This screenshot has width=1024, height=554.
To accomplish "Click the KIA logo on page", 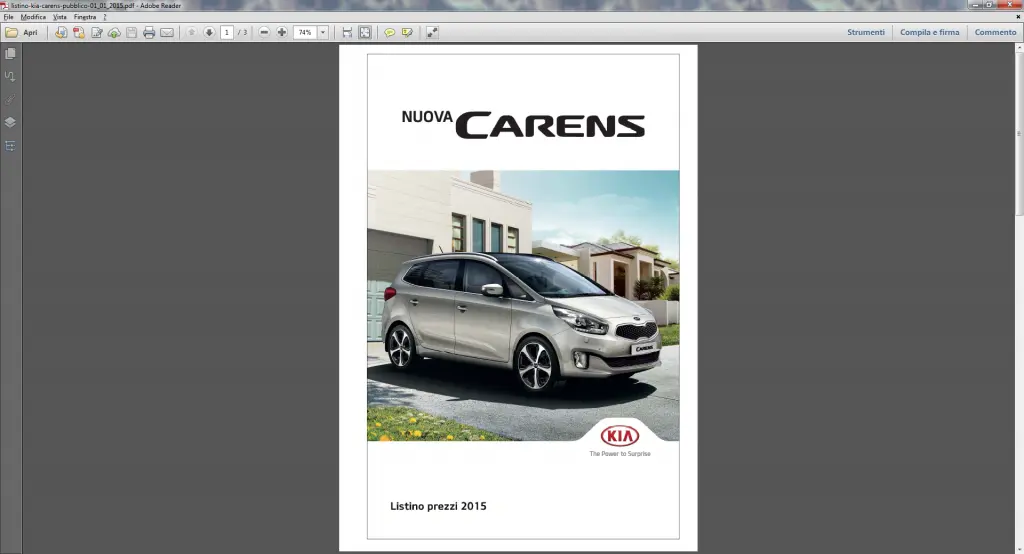I will coord(620,436).
